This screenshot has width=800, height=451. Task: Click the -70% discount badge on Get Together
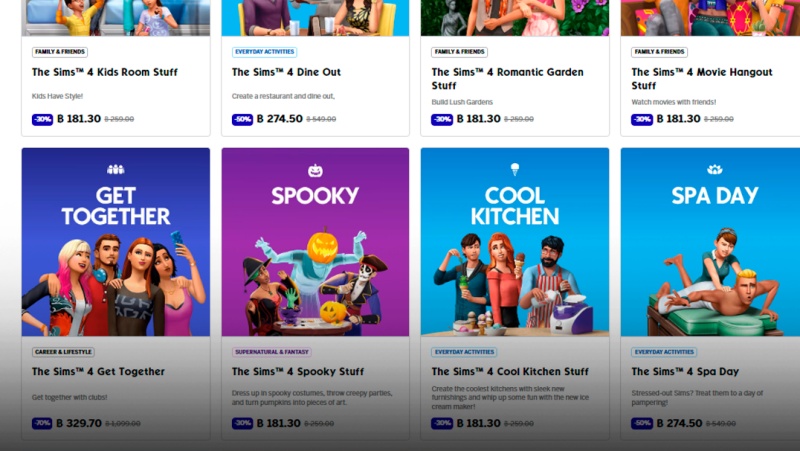pos(42,423)
